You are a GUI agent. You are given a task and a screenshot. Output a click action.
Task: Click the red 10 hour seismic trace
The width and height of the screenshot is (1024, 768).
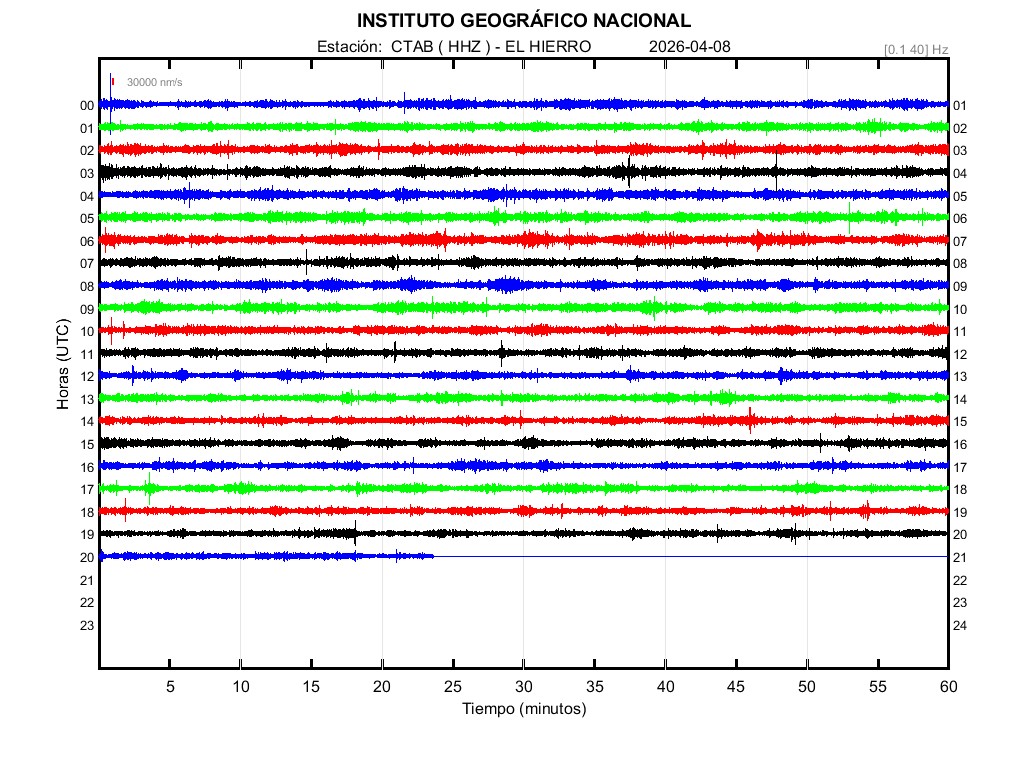point(523,330)
